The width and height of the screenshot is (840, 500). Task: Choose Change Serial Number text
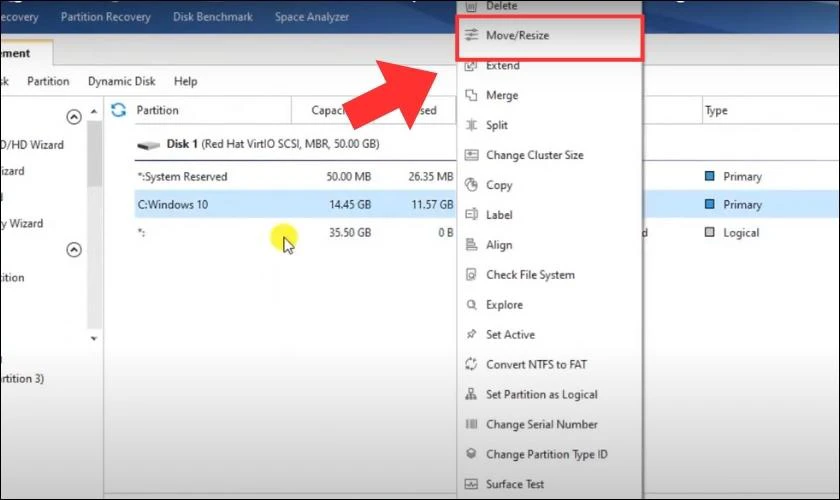(542, 424)
